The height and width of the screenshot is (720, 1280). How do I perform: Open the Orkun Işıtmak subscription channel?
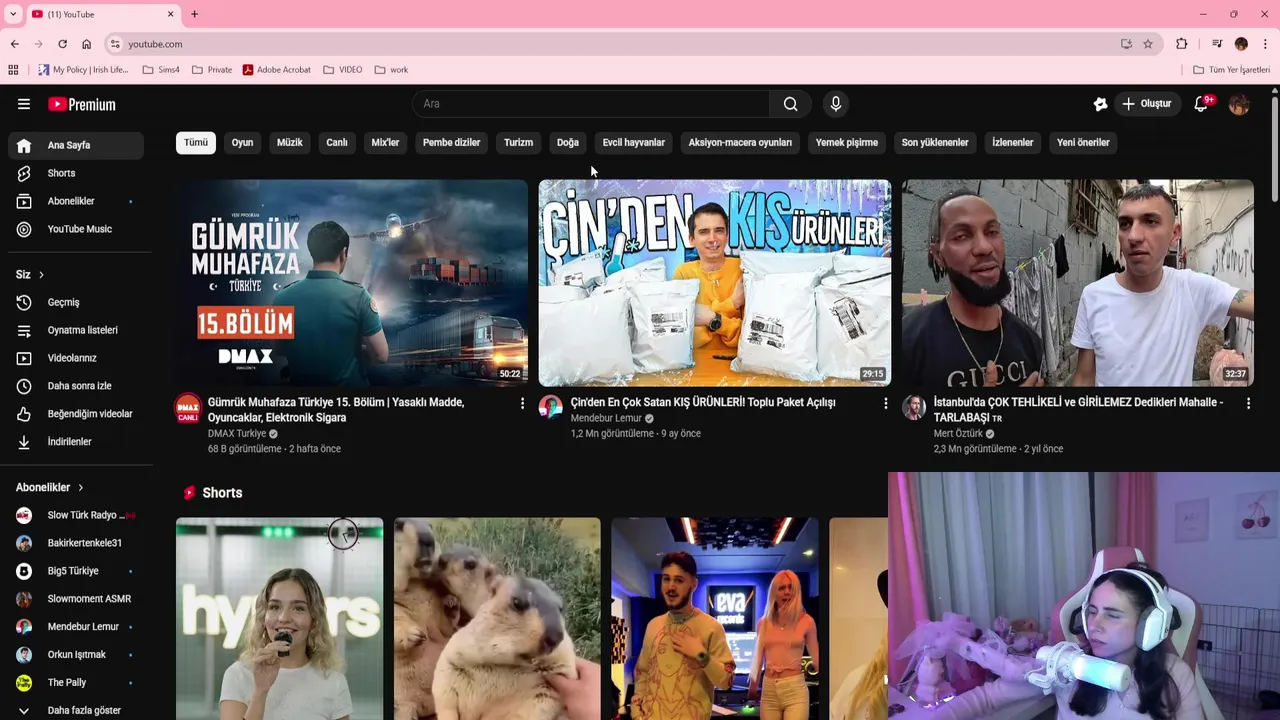[76, 655]
